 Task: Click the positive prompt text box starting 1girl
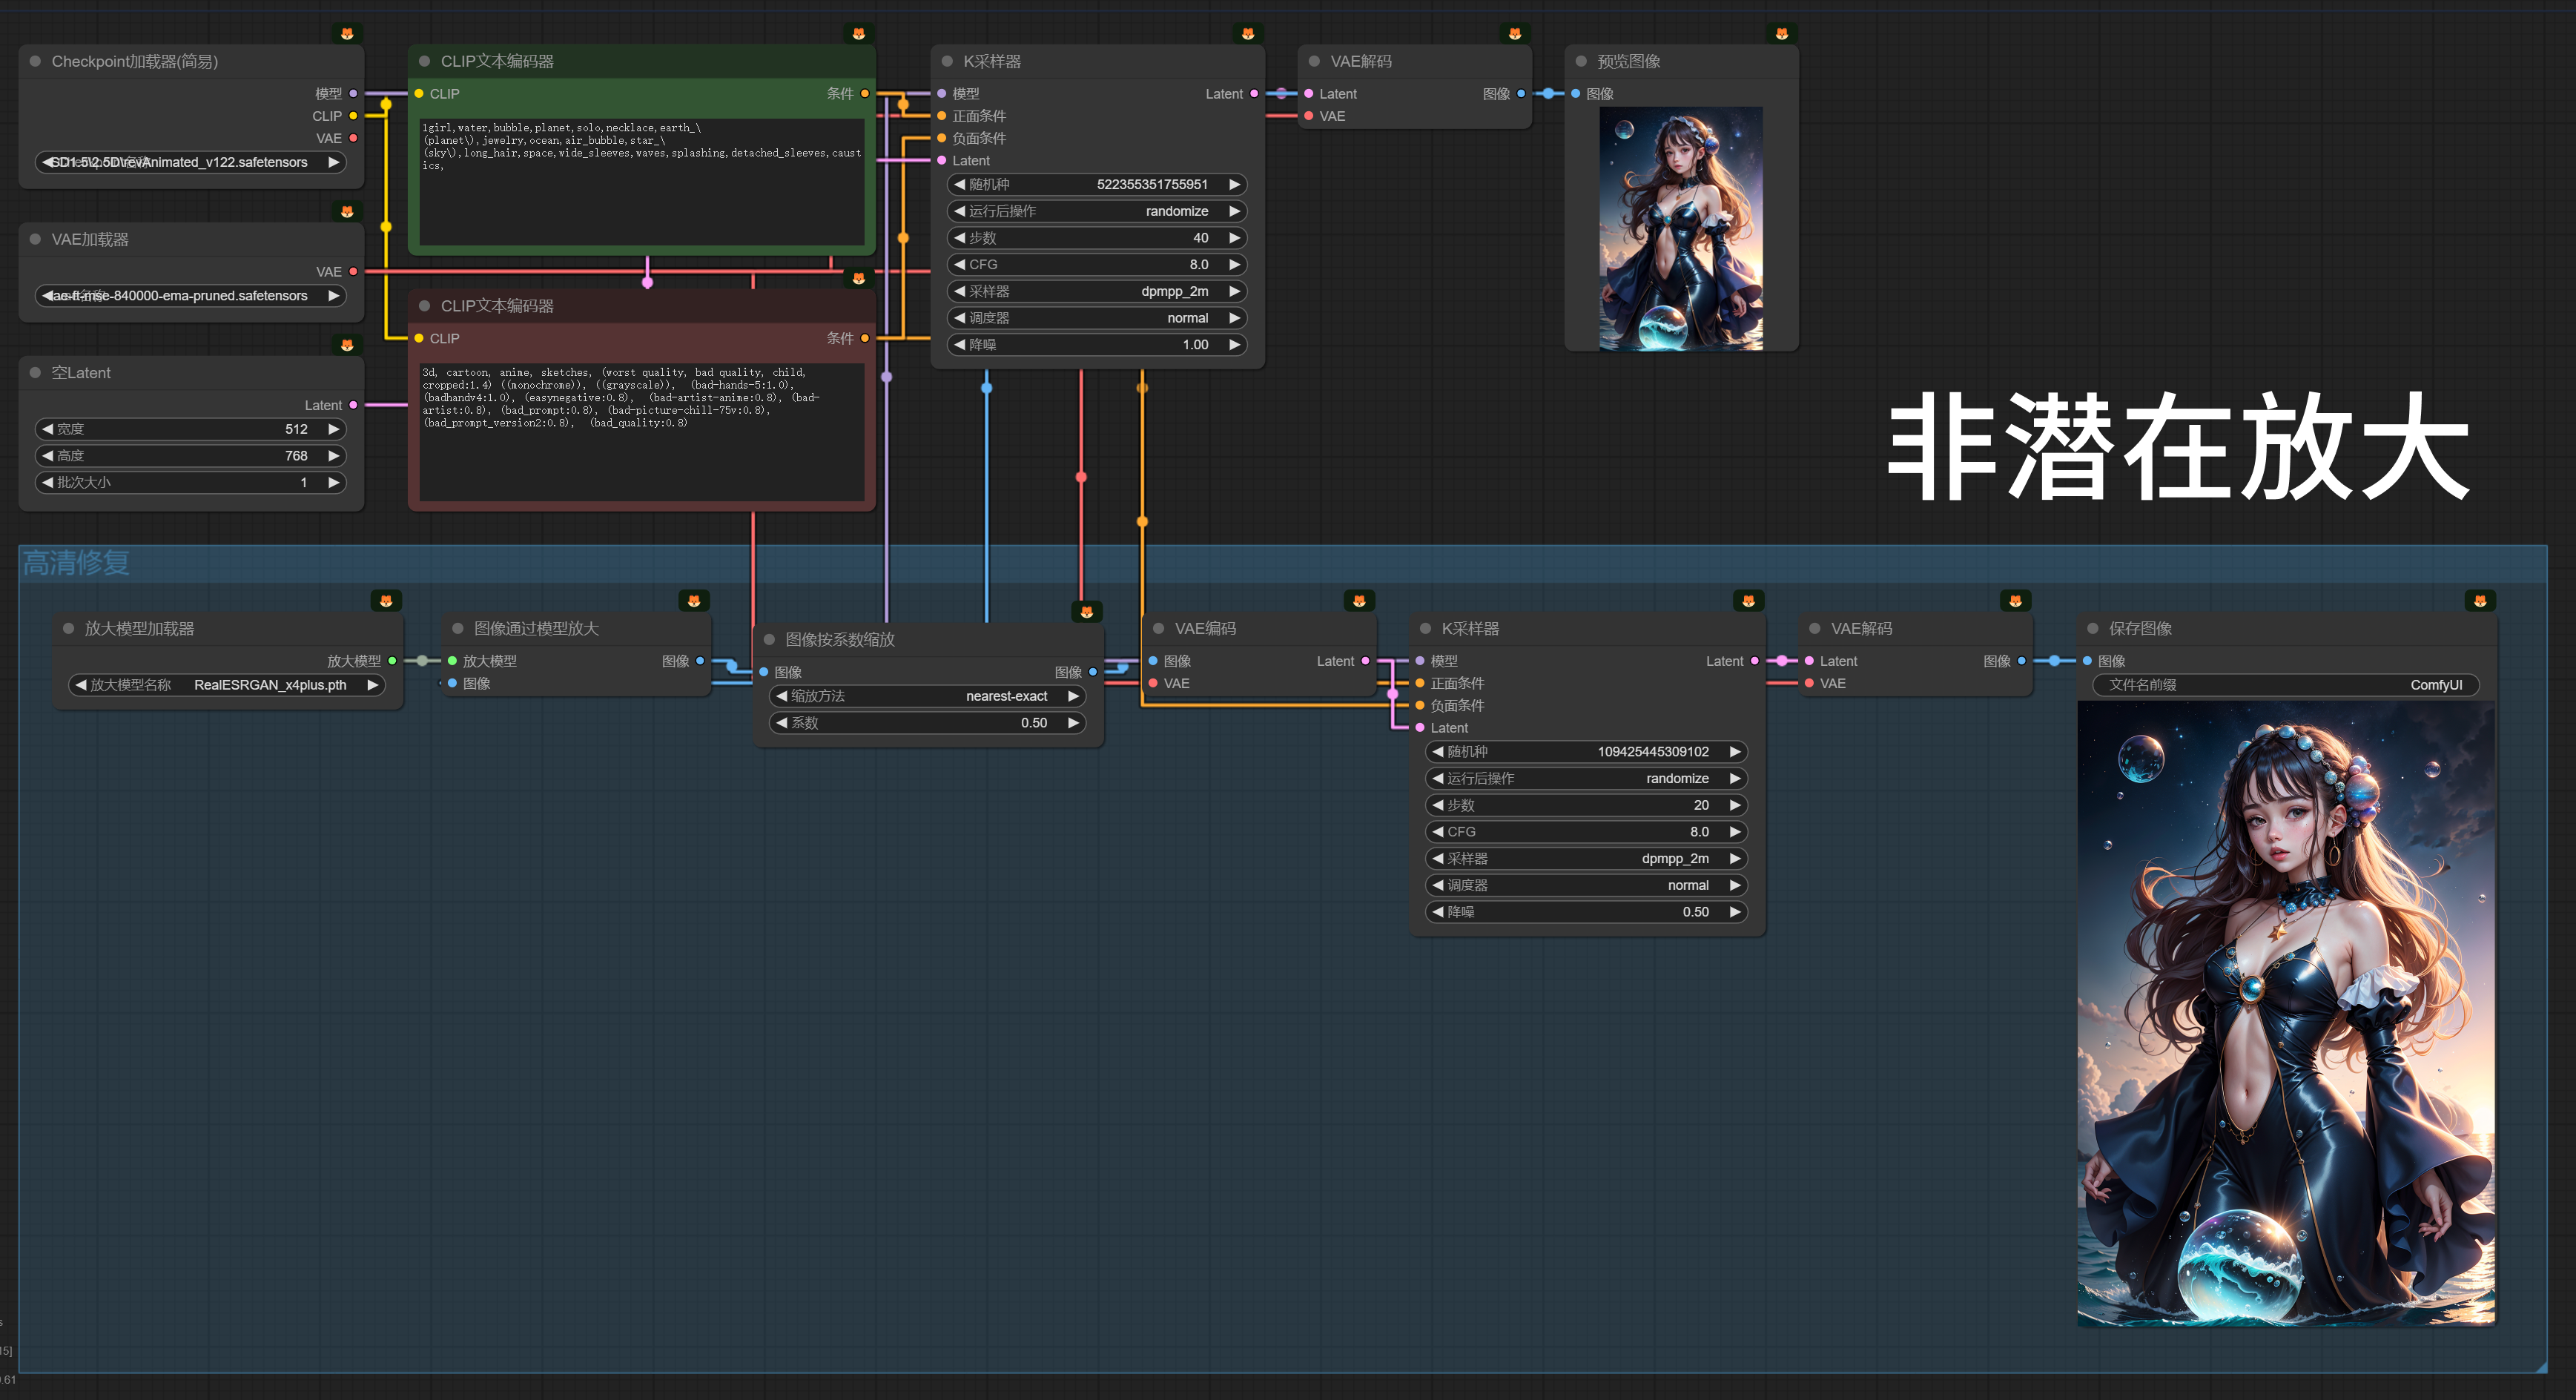click(x=641, y=182)
